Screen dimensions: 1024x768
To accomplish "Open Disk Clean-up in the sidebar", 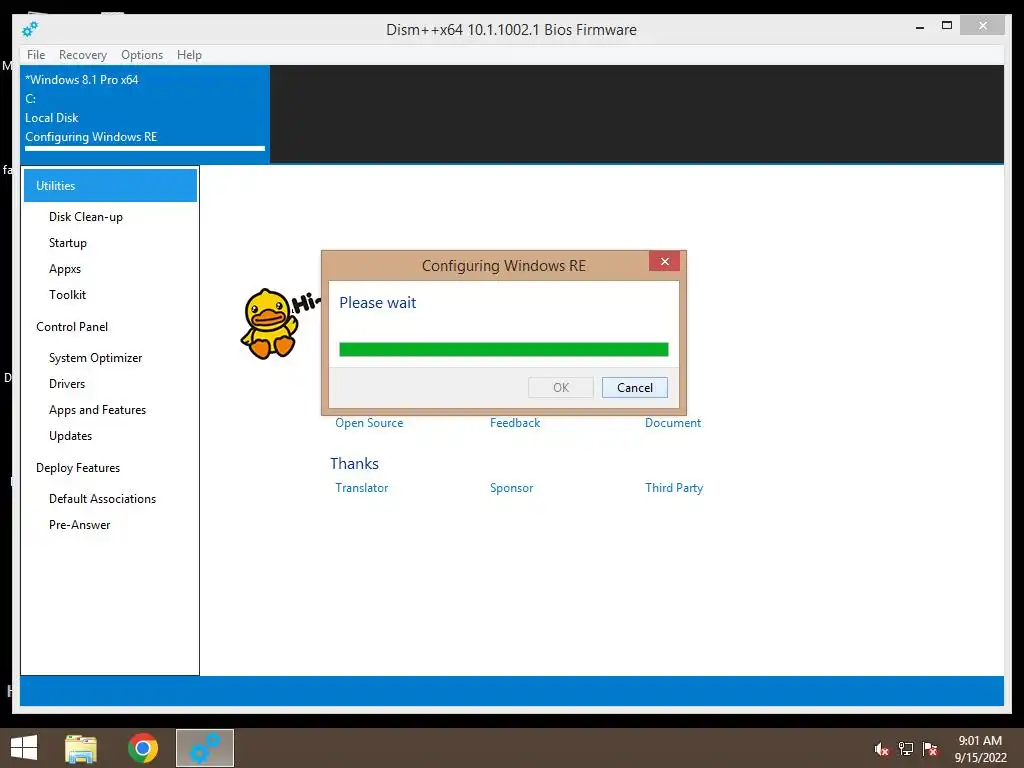I will (x=86, y=217).
